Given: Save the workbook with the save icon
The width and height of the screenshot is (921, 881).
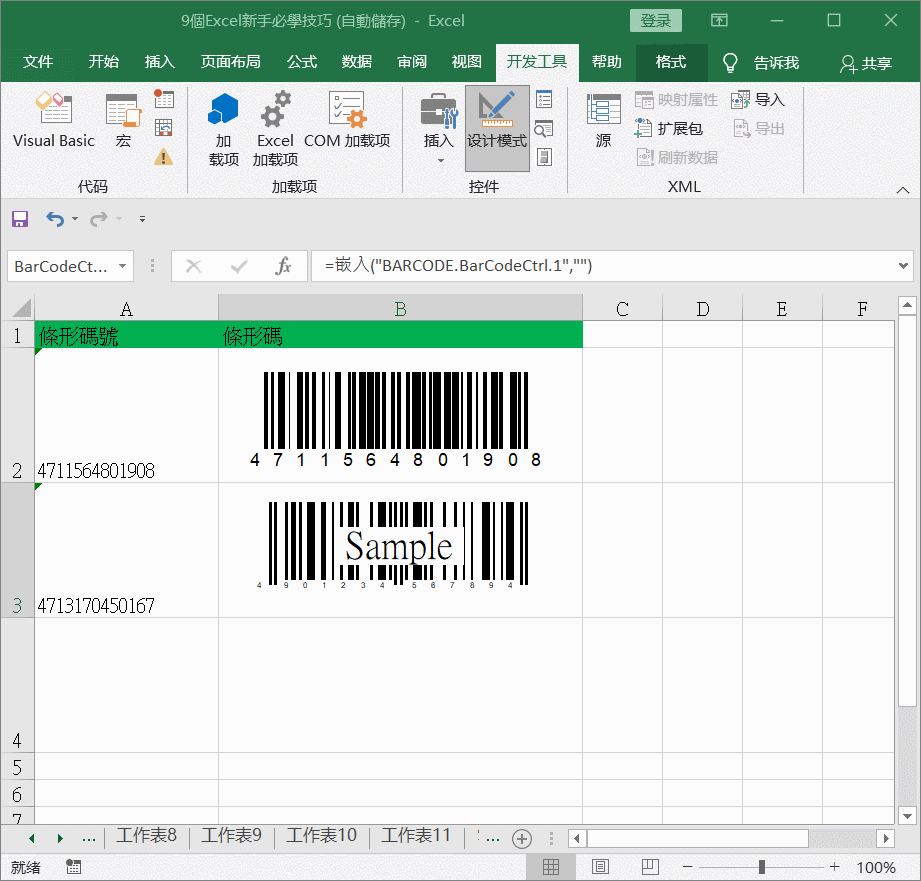Looking at the screenshot, I should (20, 219).
